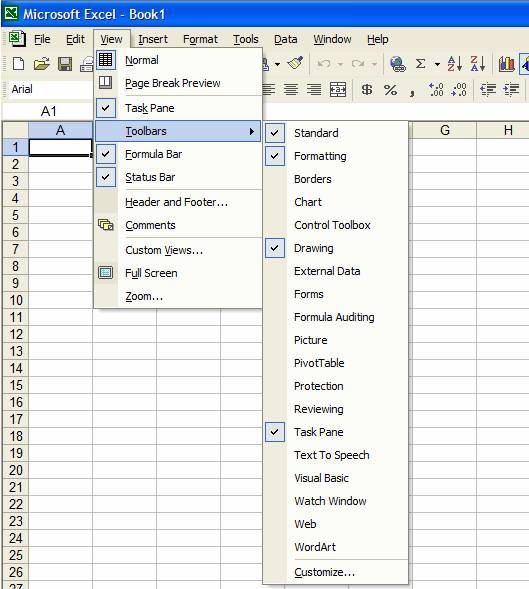Select column G header

[444, 130]
